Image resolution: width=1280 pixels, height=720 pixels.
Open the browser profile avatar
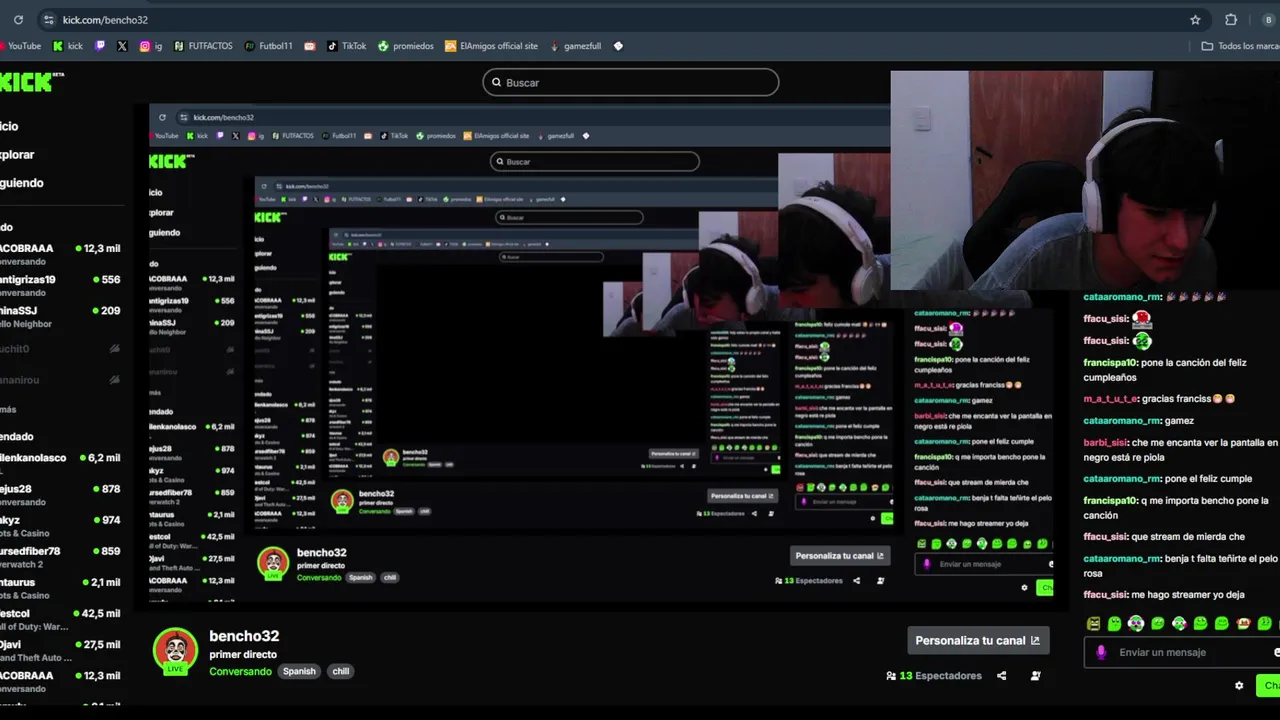[x=1268, y=20]
